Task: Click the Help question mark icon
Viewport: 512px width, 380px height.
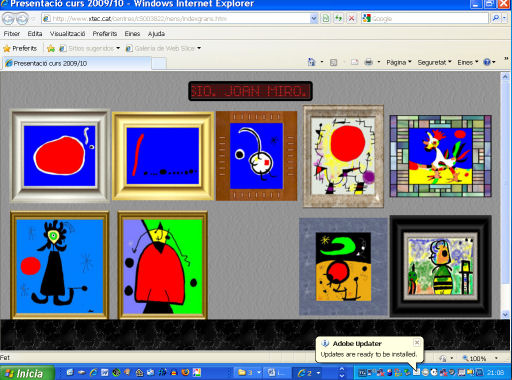Action: (x=487, y=62)
